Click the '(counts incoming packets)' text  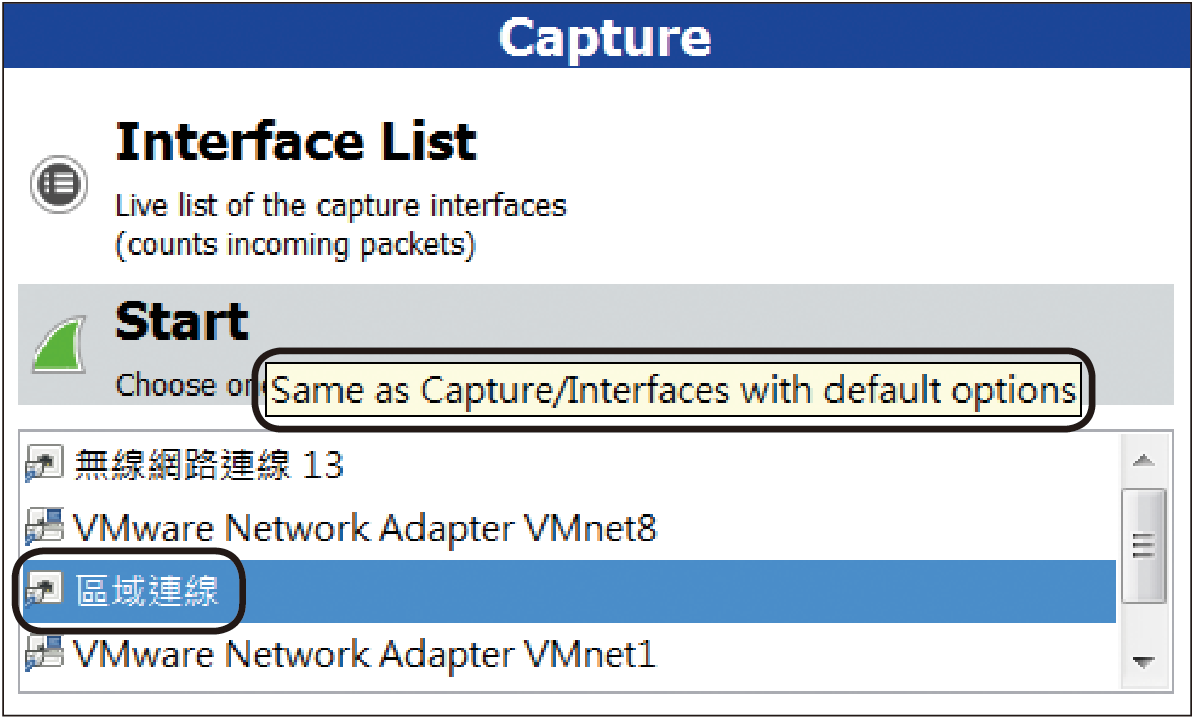point(295,245)
